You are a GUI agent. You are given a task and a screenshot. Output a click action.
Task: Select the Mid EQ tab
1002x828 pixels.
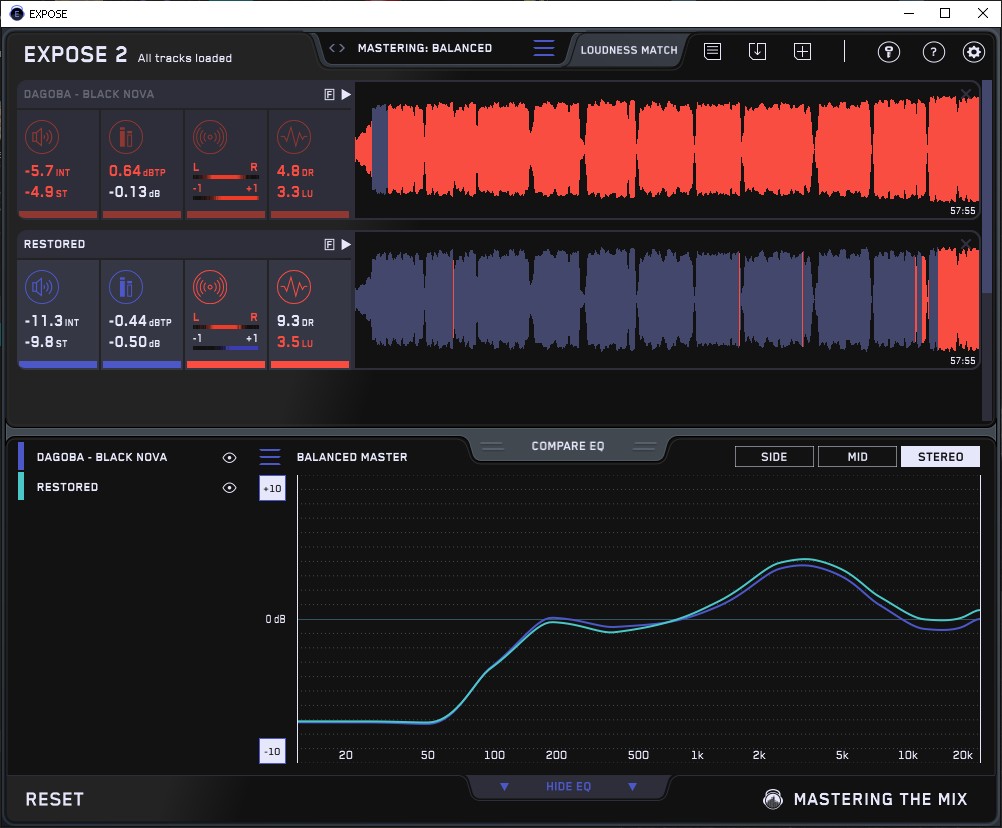click(x=857, y=457)
